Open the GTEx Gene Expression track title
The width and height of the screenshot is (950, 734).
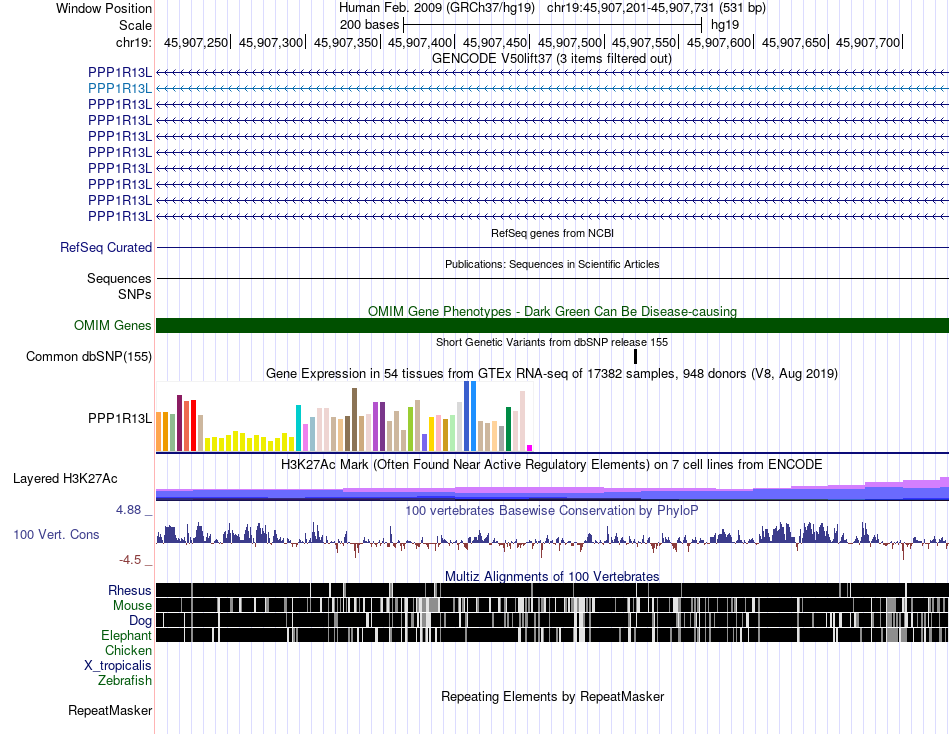[552, 373]
